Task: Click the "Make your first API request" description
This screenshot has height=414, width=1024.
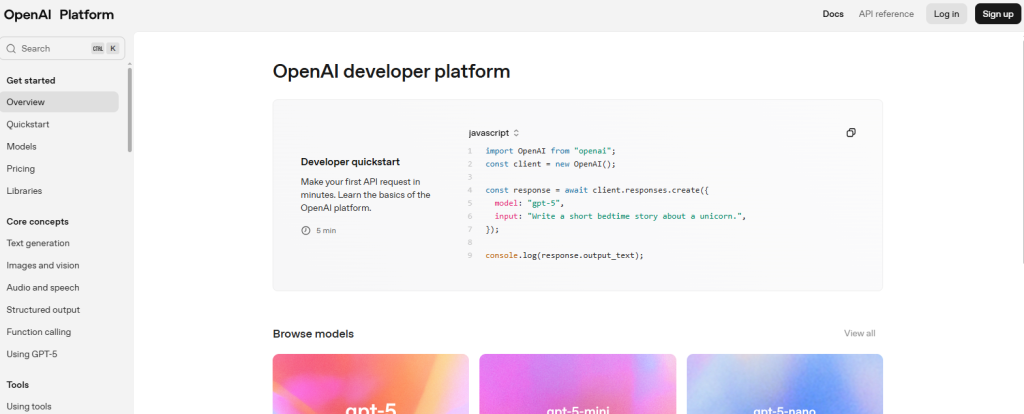Action: (x=366, y=195)
